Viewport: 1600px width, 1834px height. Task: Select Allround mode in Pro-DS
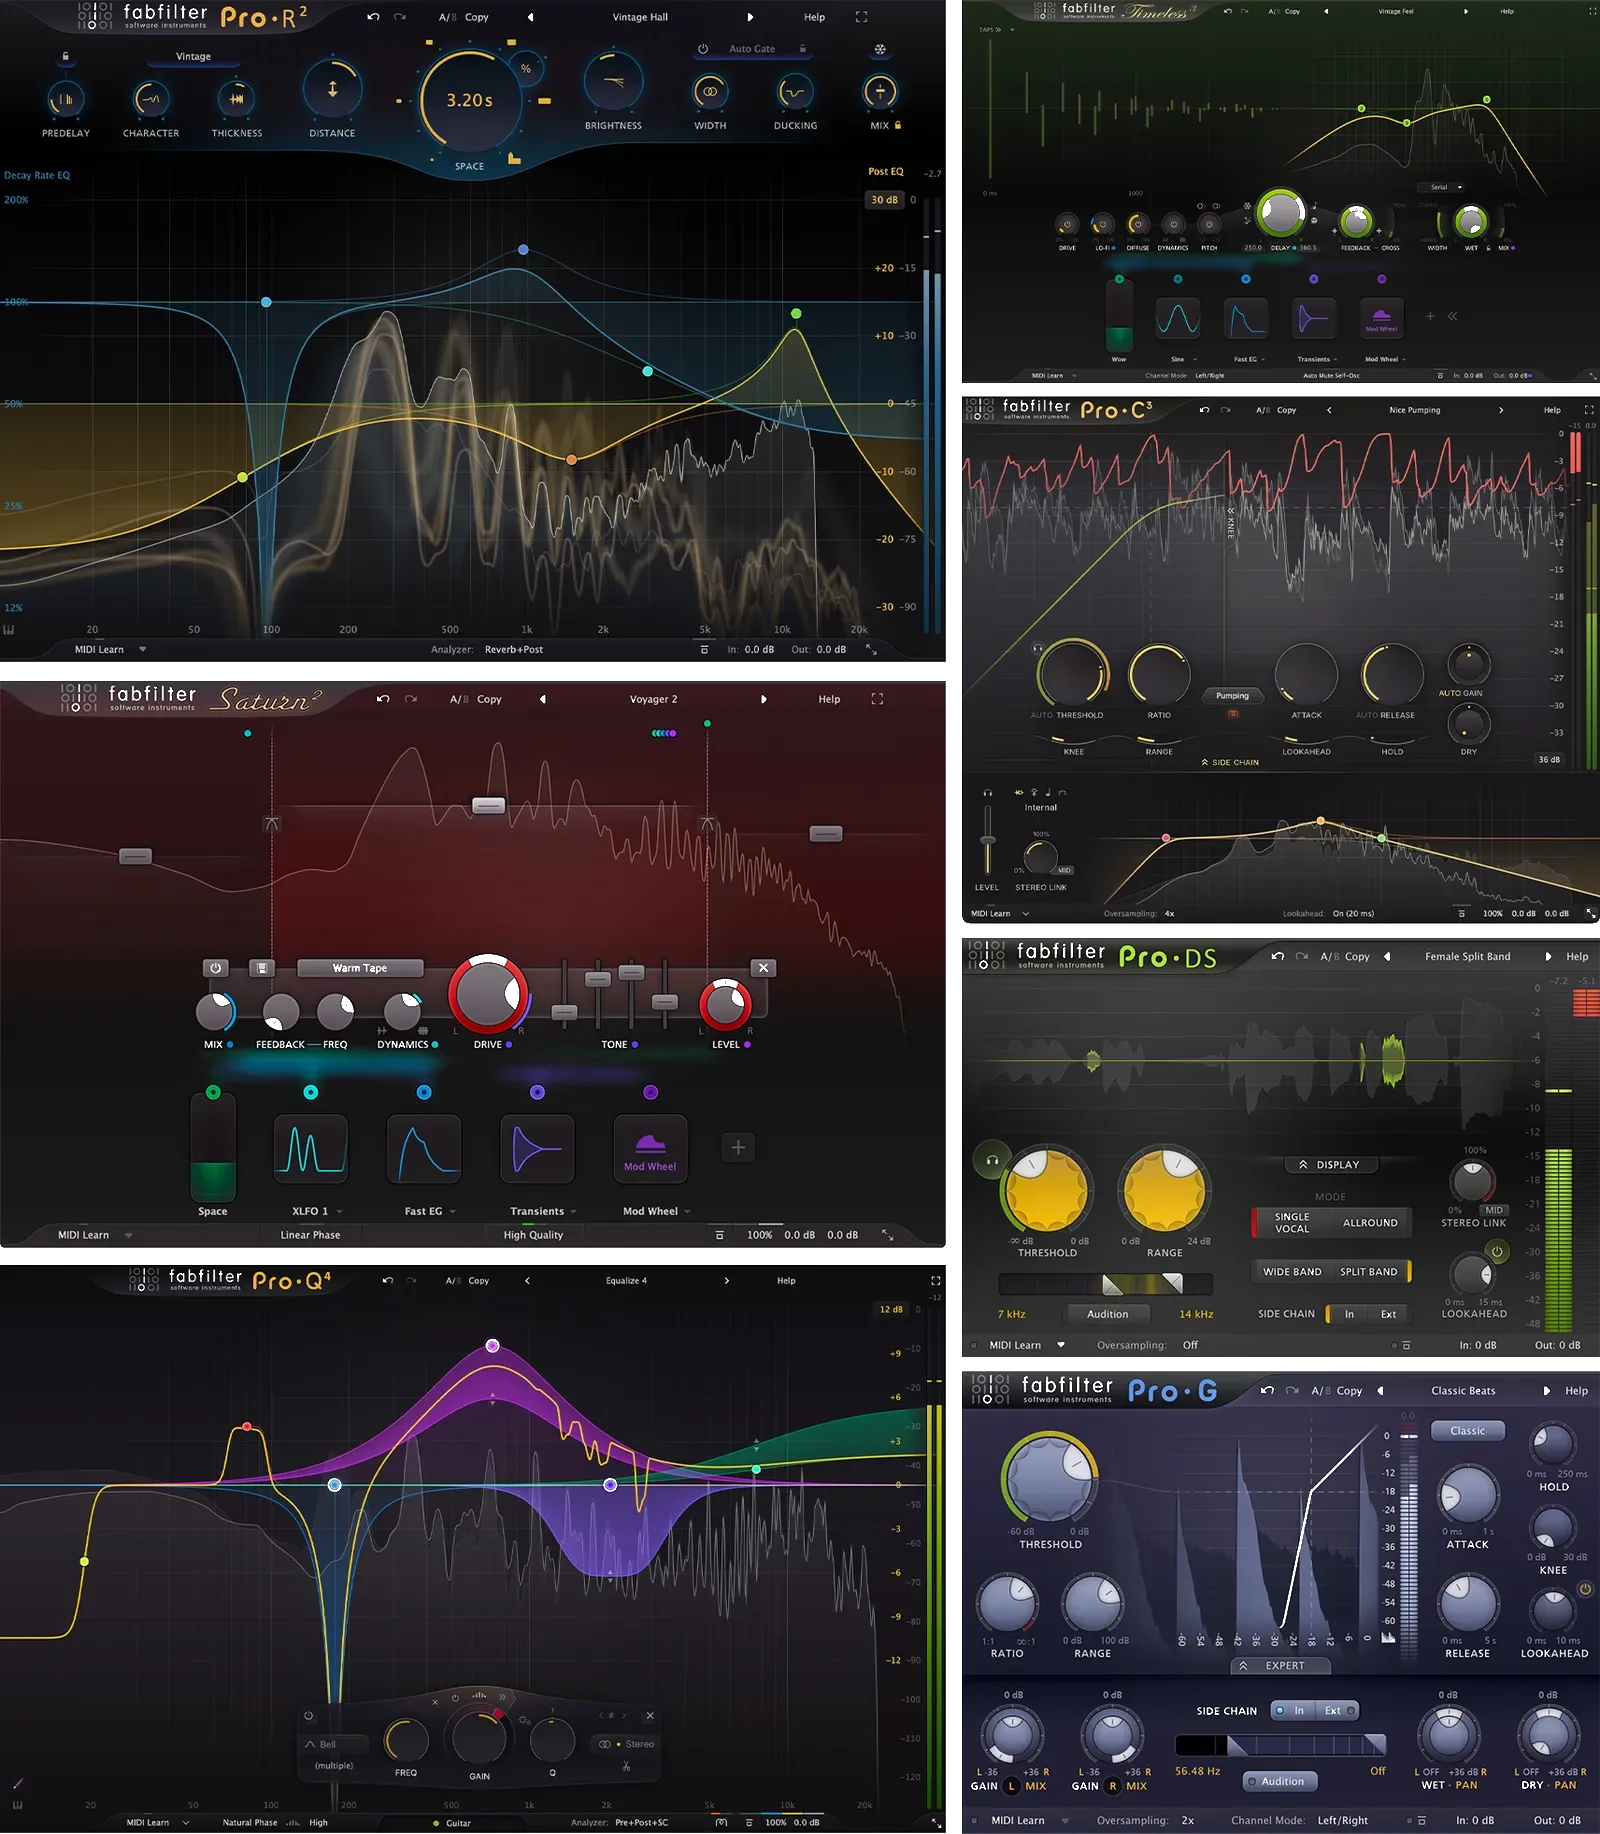[1370, 1223]
